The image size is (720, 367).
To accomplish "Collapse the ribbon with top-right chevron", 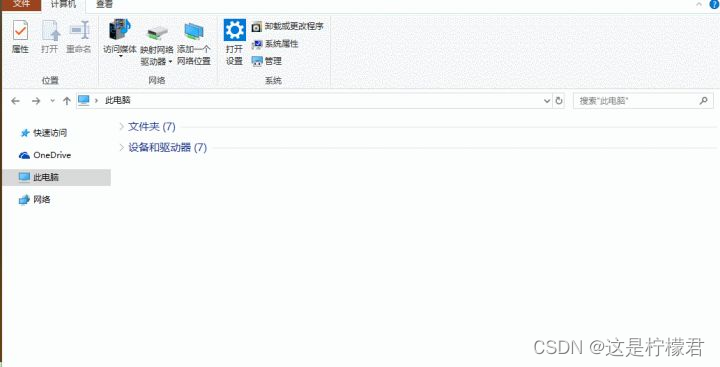I will pos(700,5).
